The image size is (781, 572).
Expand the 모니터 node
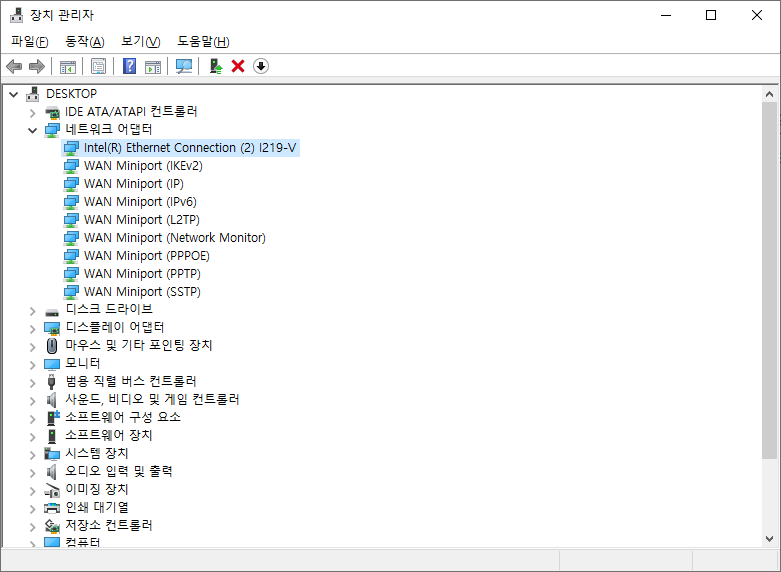pos(32,365)
